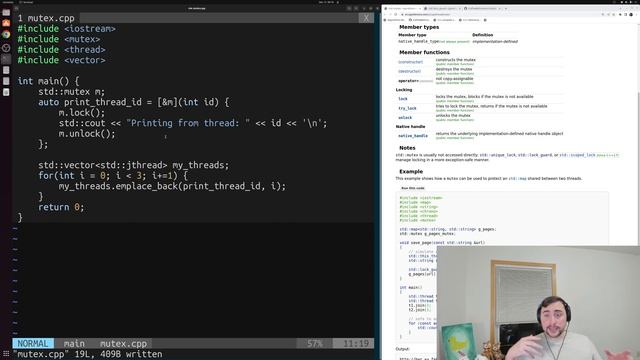The image size is (640, 360).
Task: Click the 'm.unlock();' line in editor
Action: (x=87, y=133)
